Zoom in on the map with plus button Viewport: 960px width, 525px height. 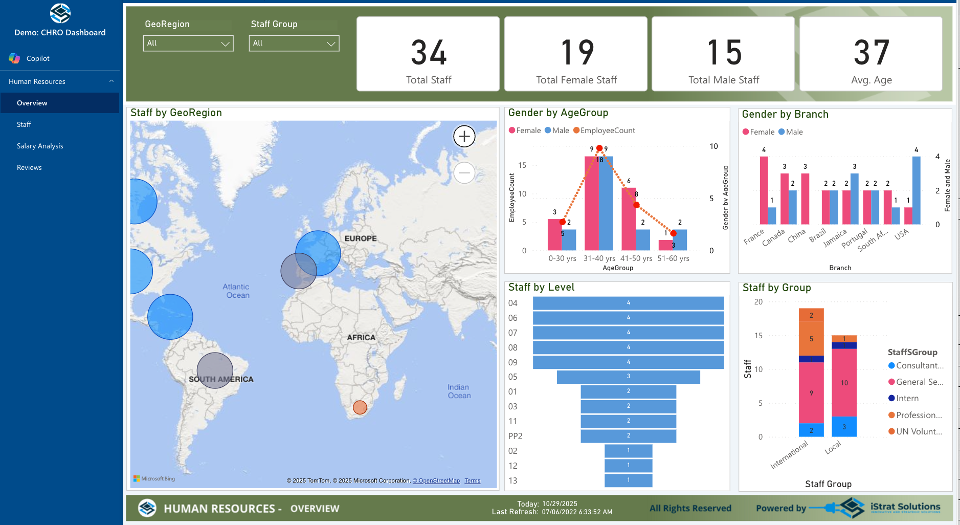tap(464, 136)
